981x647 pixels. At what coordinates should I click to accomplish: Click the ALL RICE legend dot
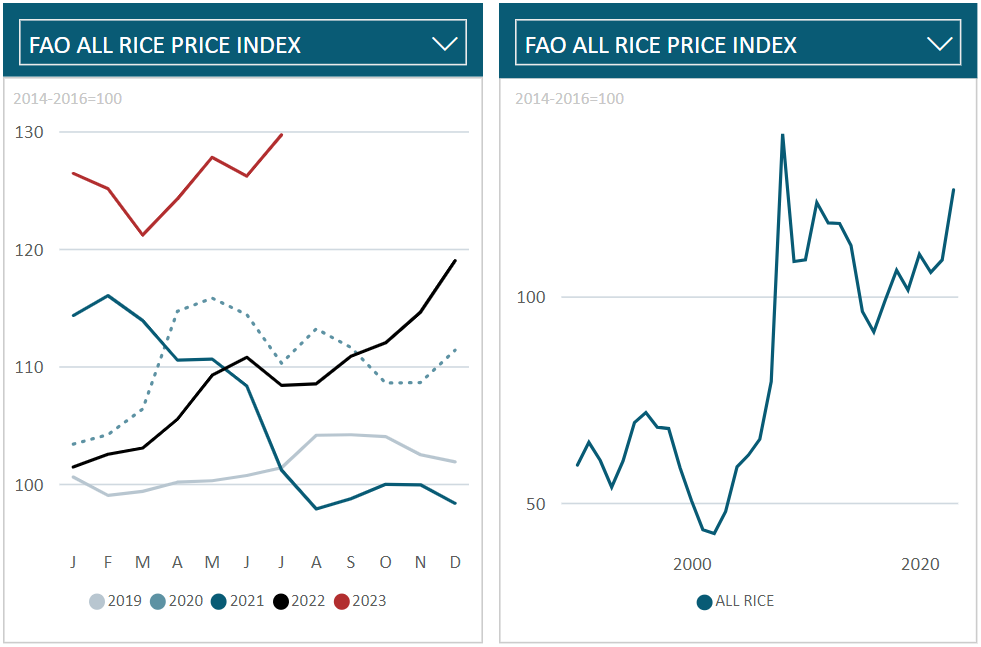point(704,602)
